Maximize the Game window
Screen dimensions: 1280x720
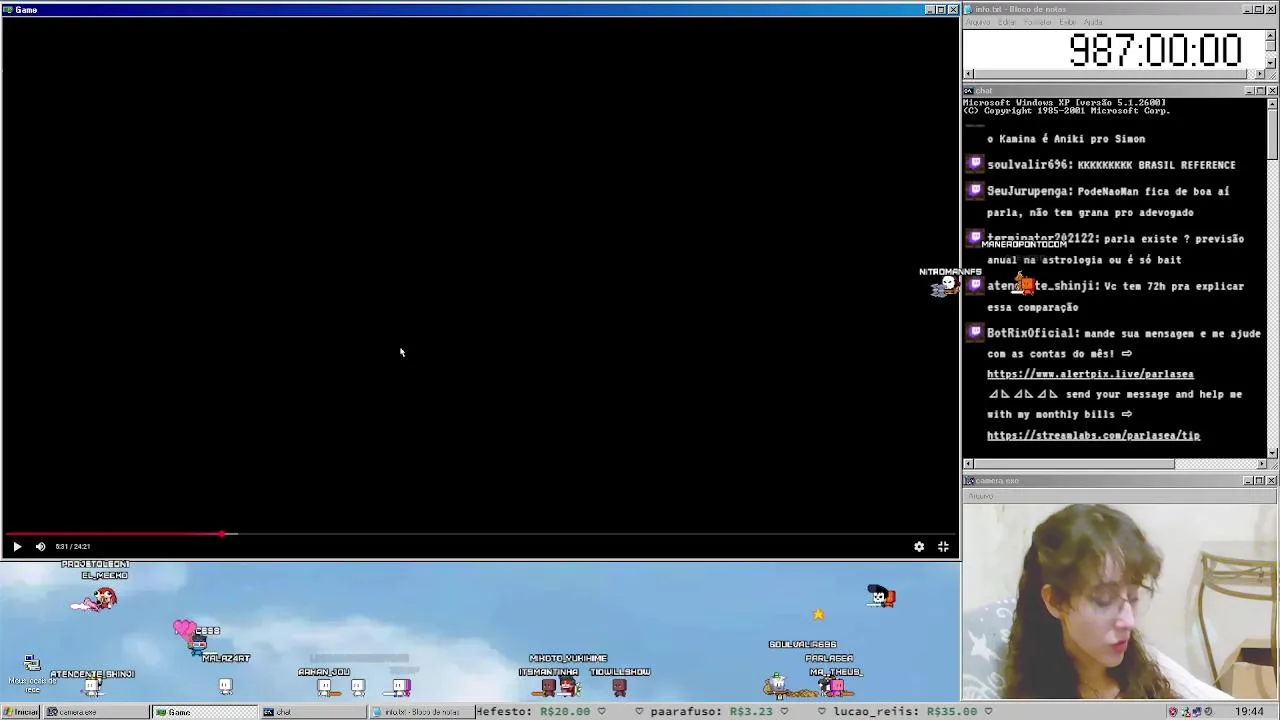point(941,10)
